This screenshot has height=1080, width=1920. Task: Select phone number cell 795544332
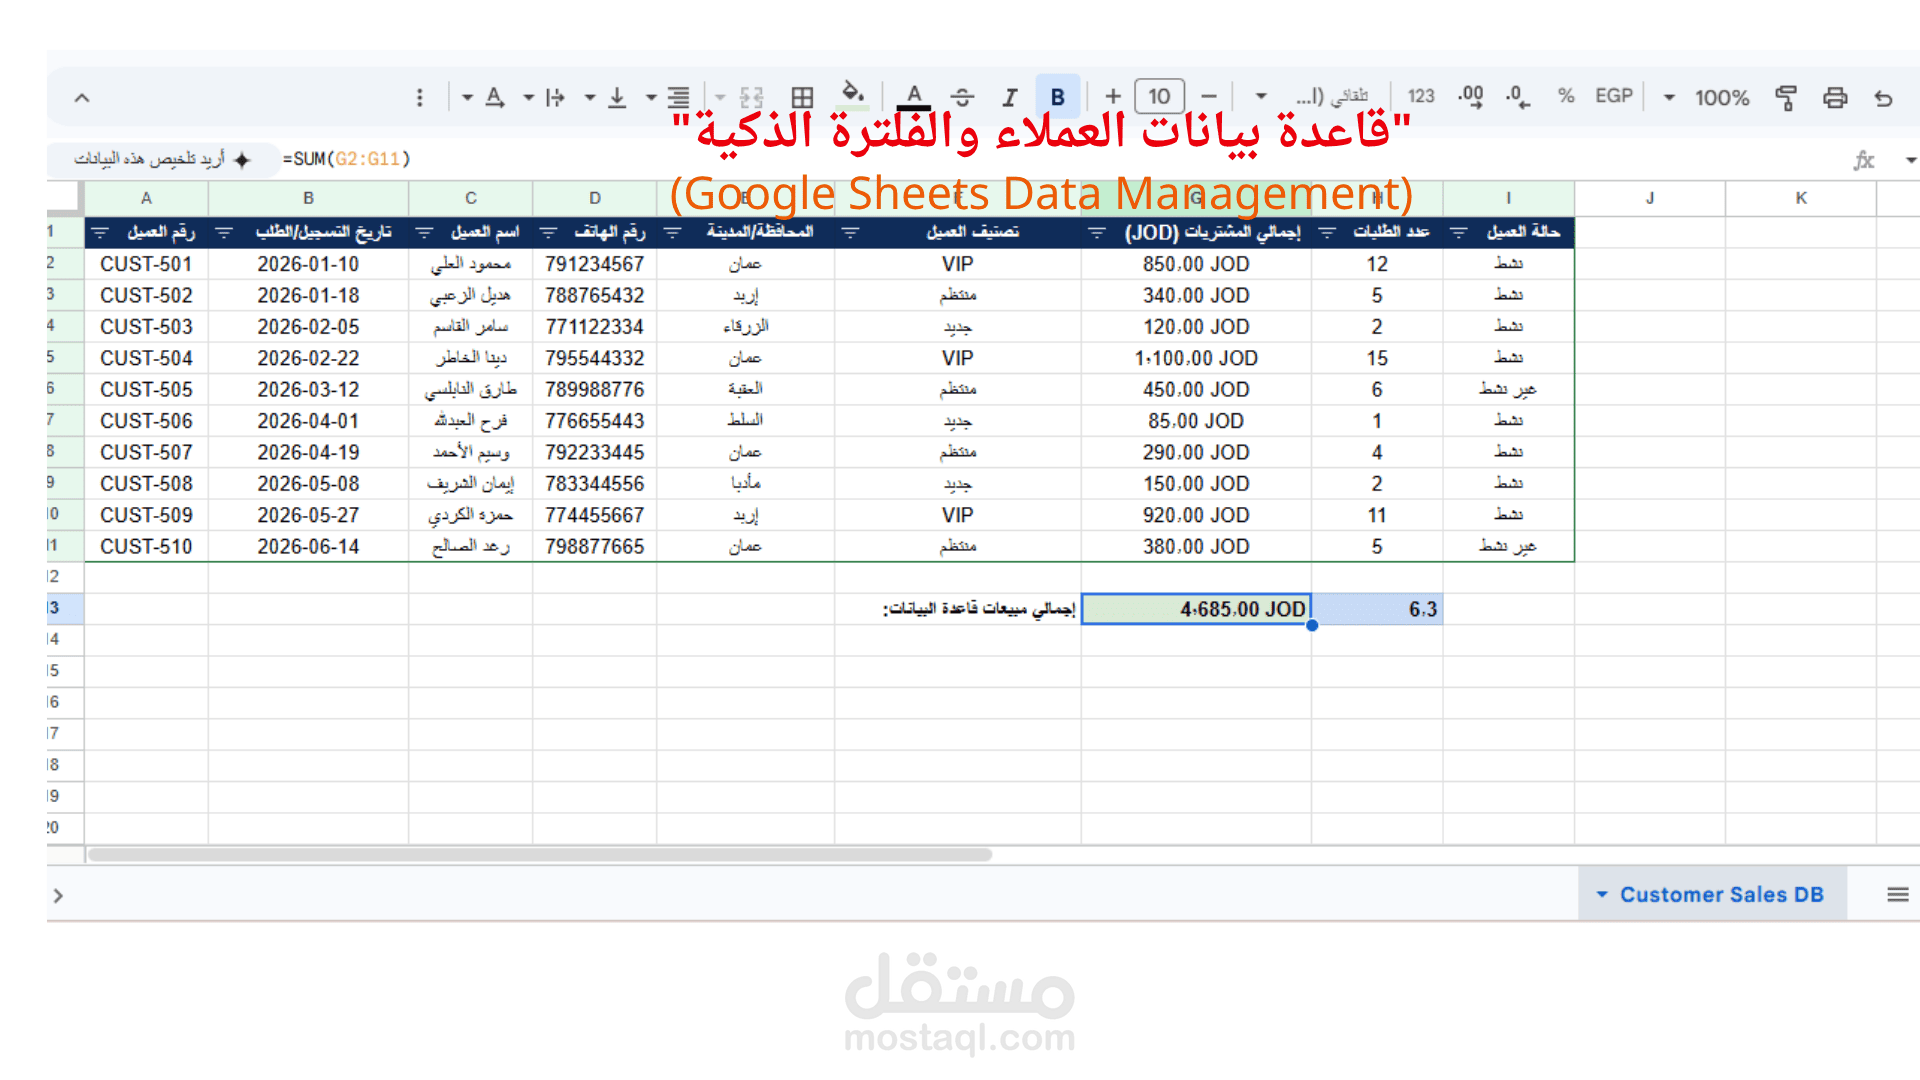(595, 358)
